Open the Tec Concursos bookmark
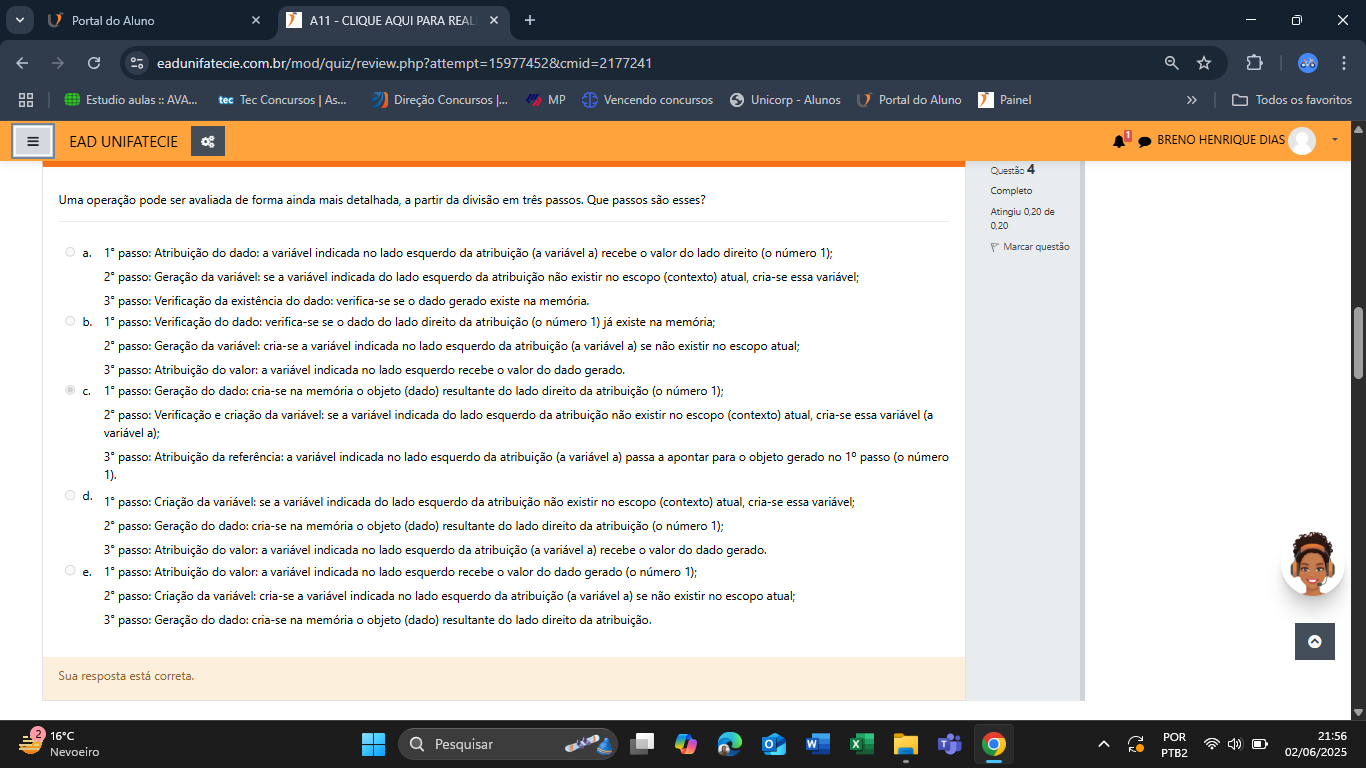This screenshot has height=768, width=1366. click(283, 100)
